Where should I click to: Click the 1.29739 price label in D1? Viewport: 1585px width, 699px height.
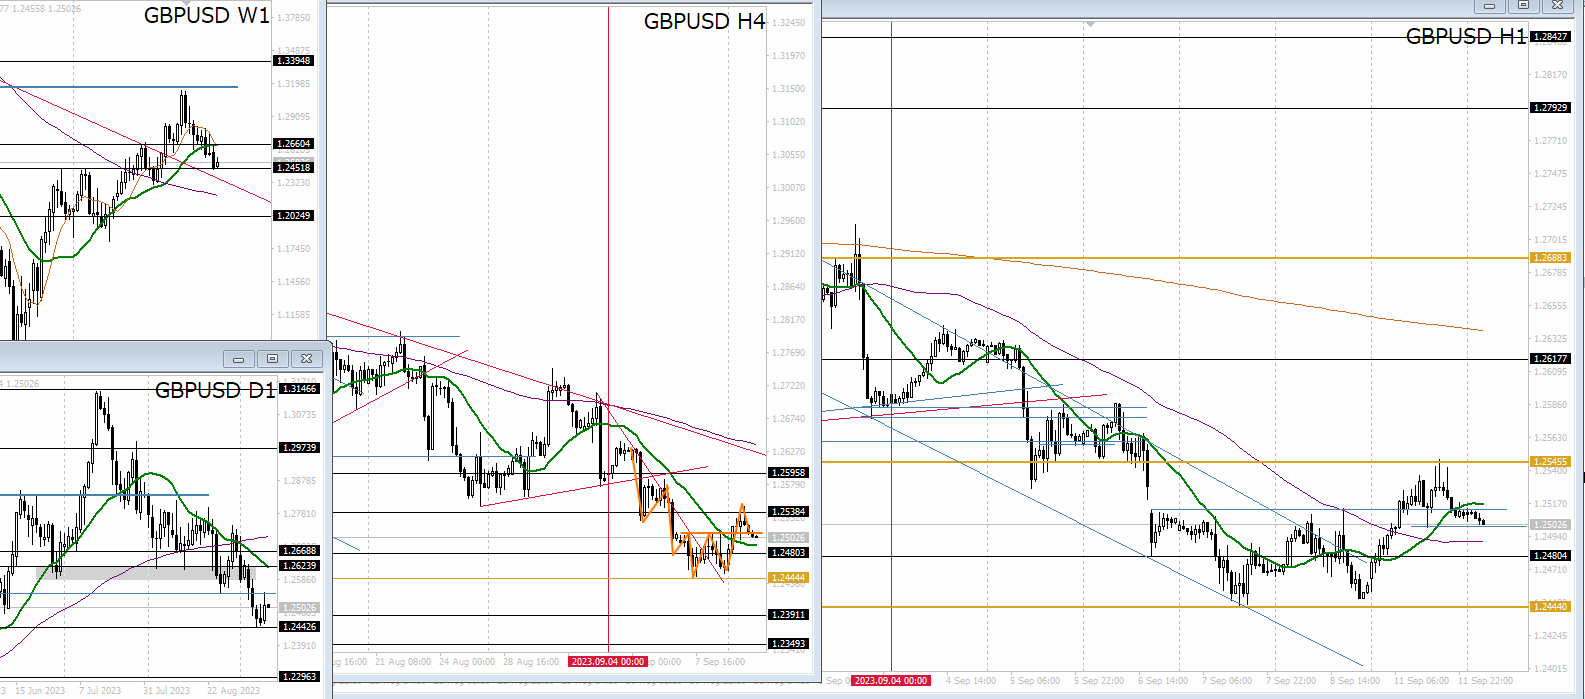[300, 448]
